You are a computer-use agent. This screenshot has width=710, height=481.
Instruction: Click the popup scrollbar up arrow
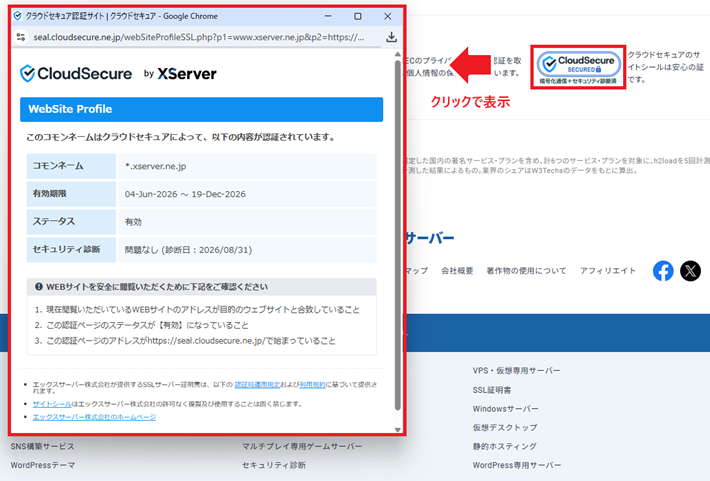click(x=398, y=54)
